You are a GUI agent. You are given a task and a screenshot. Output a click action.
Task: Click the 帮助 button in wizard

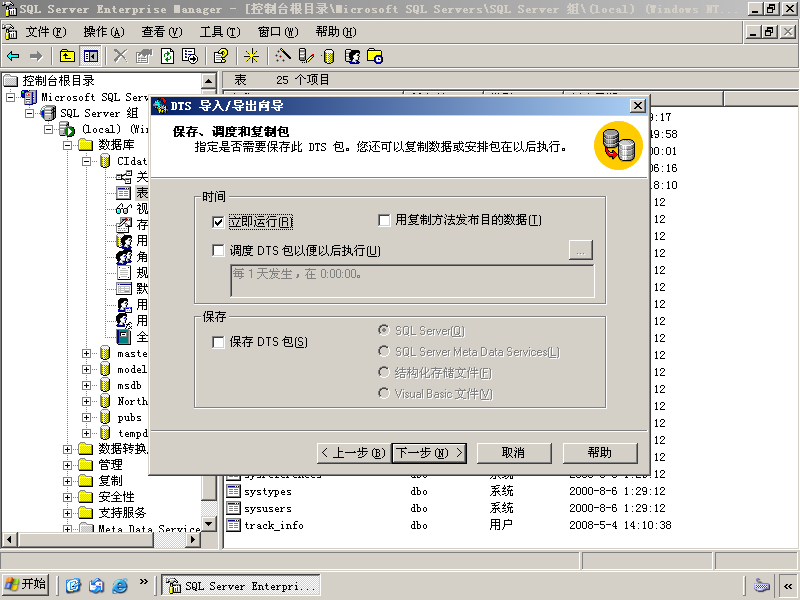coord(600,453)
